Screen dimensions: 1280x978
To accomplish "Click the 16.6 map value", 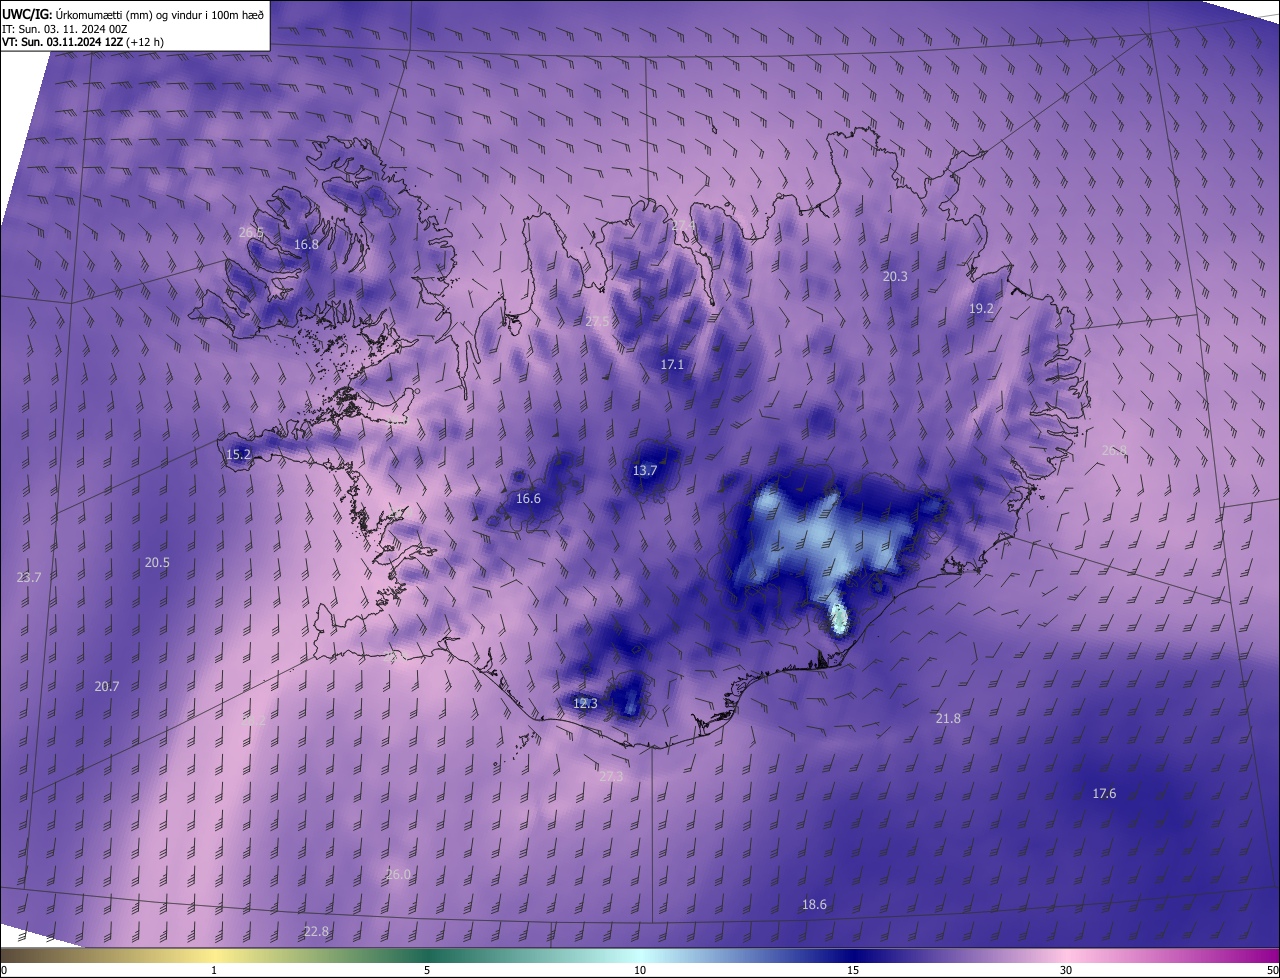I will tap(528, 499).
